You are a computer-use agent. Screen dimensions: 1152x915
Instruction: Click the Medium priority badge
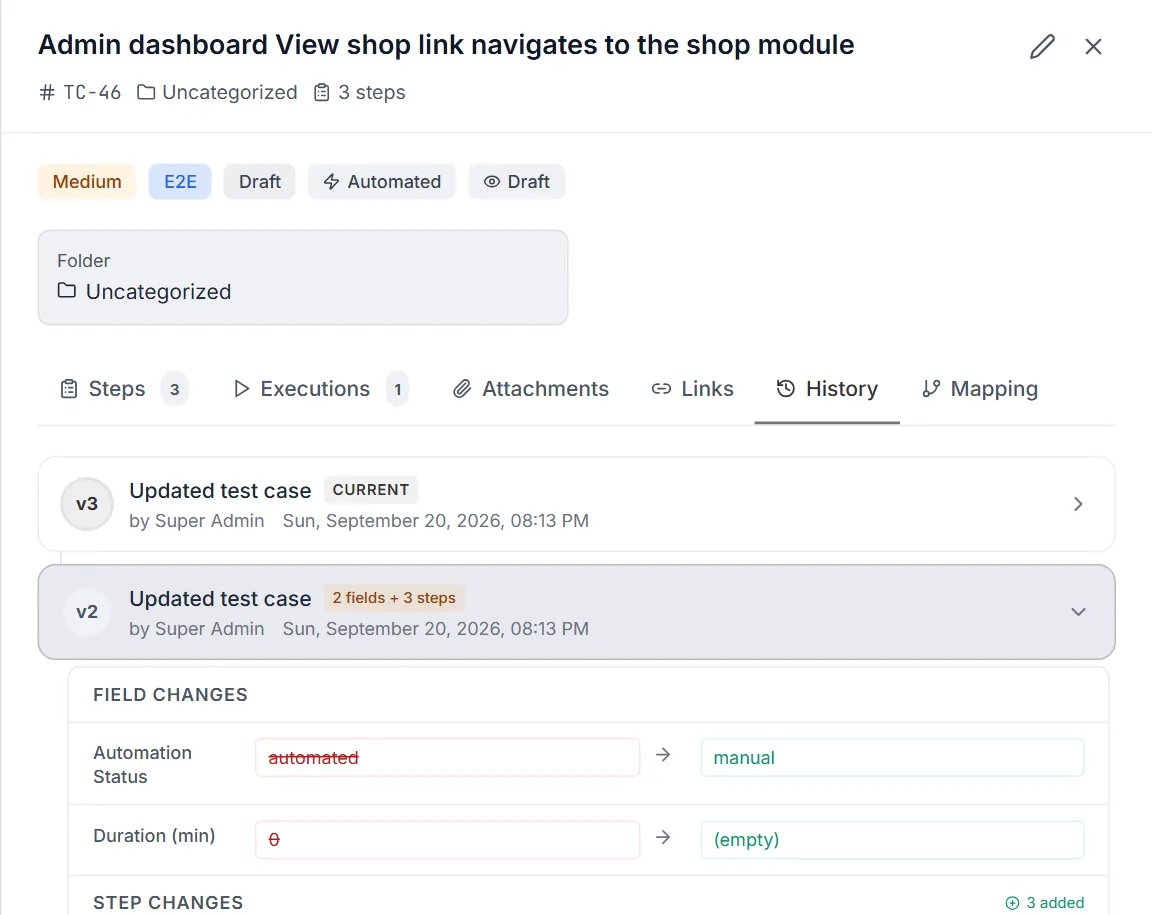87,182
